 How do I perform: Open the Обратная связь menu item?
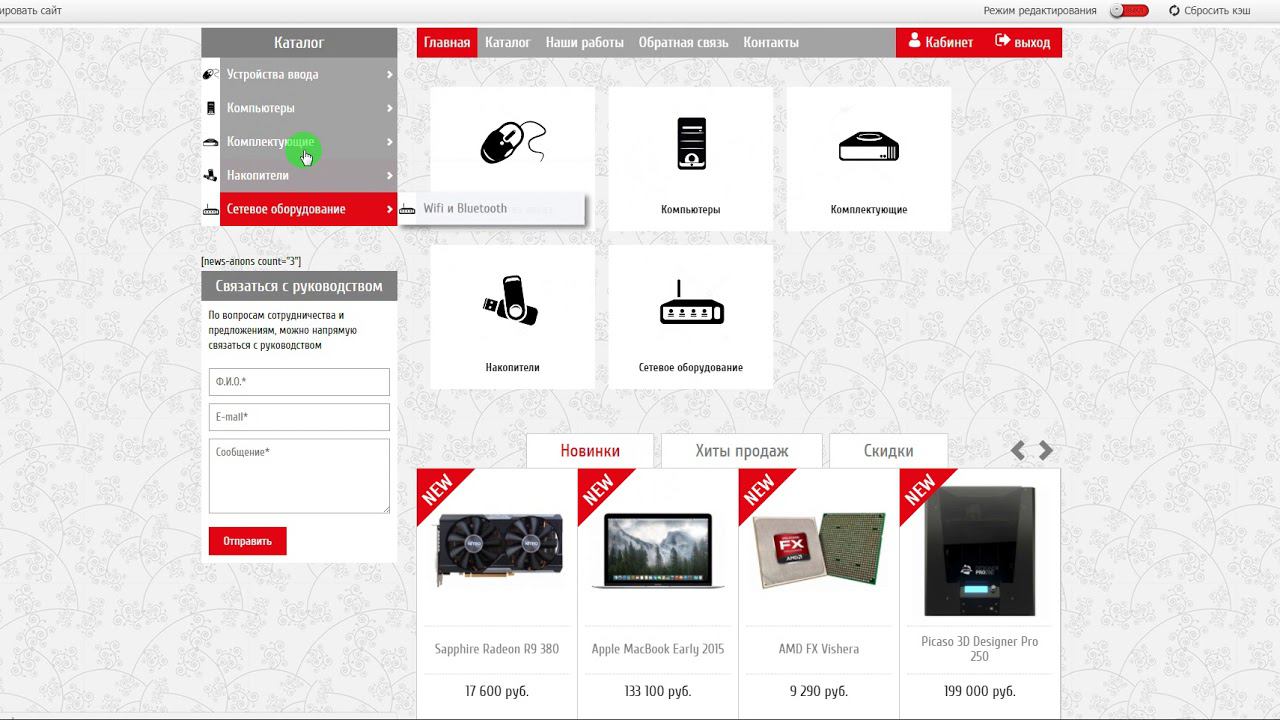(684, 42)
